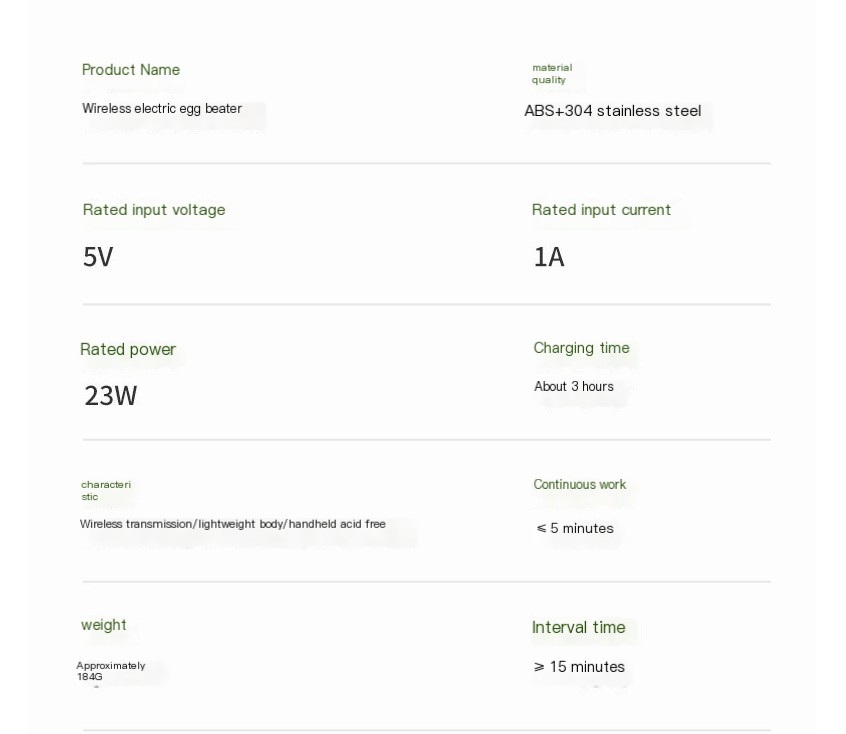Click the 'Rated input current' label
This screenshot has height=734, width=846.
click(601, 210)
